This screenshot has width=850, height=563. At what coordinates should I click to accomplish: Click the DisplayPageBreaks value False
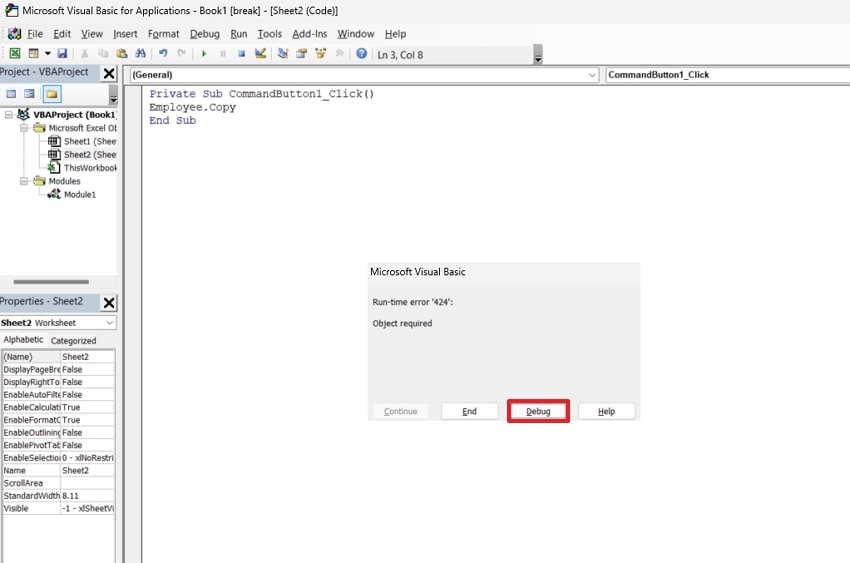(x=87, y=370)
